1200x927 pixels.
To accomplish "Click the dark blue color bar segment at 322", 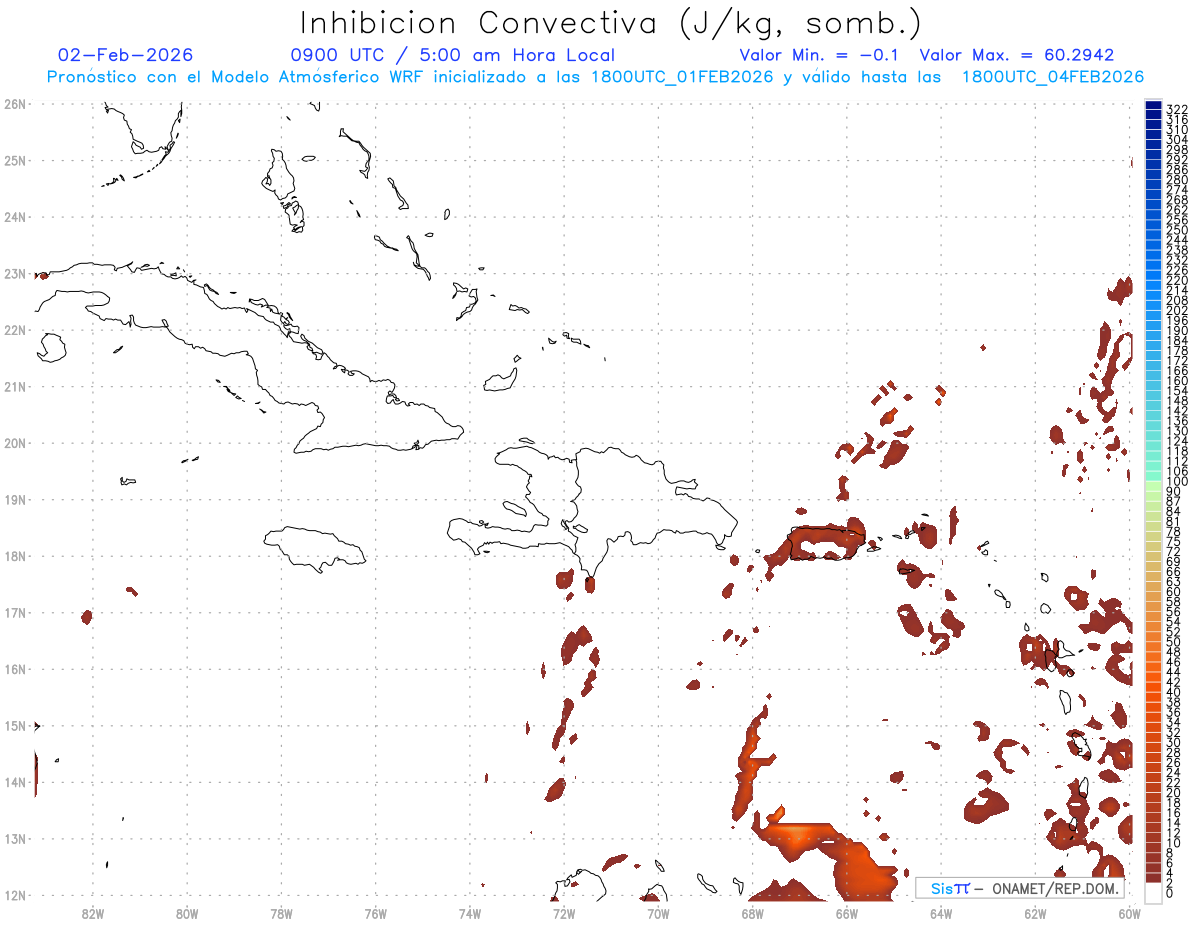I will click(x=1153, y=106).
